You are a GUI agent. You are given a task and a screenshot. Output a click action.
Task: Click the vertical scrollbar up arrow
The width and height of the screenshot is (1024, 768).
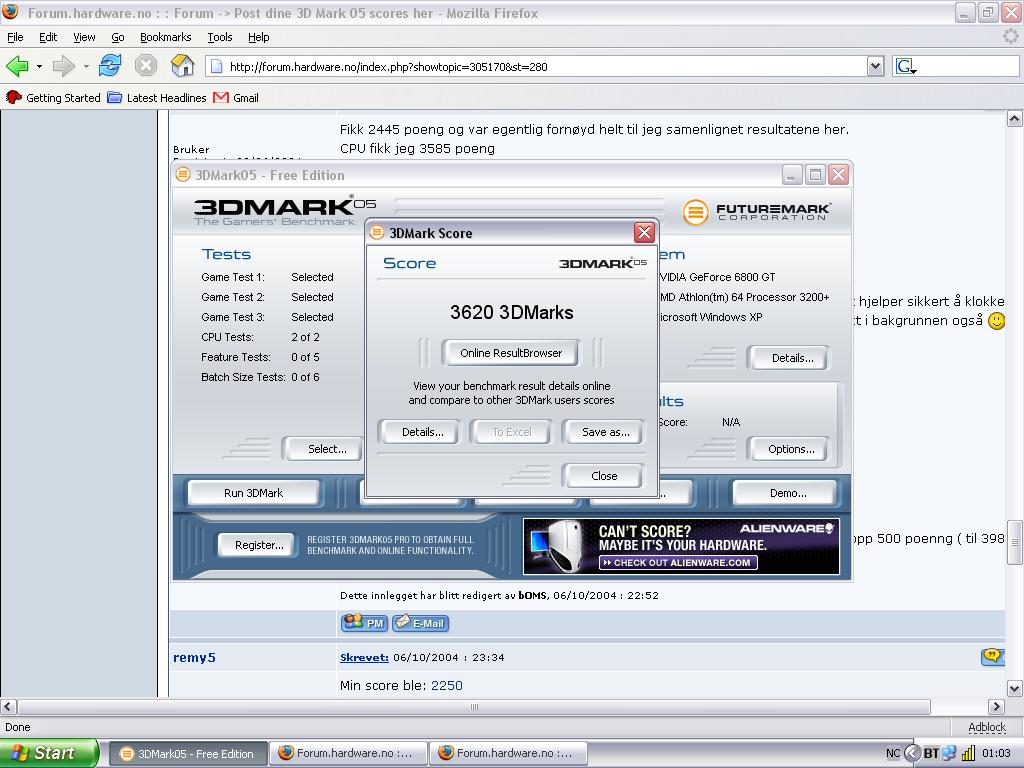1014,118
